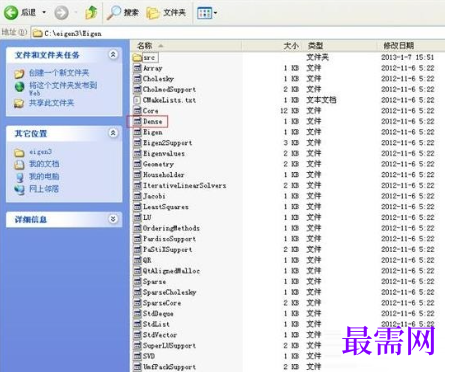Select the Cholesky file icon
The image size is (454, 372).
137,79
